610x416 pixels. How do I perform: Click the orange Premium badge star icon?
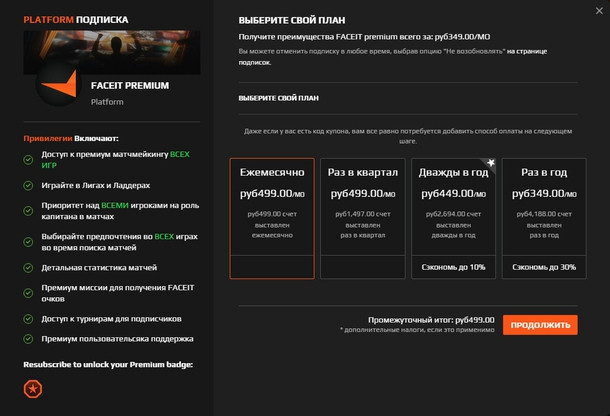(32, 388)
